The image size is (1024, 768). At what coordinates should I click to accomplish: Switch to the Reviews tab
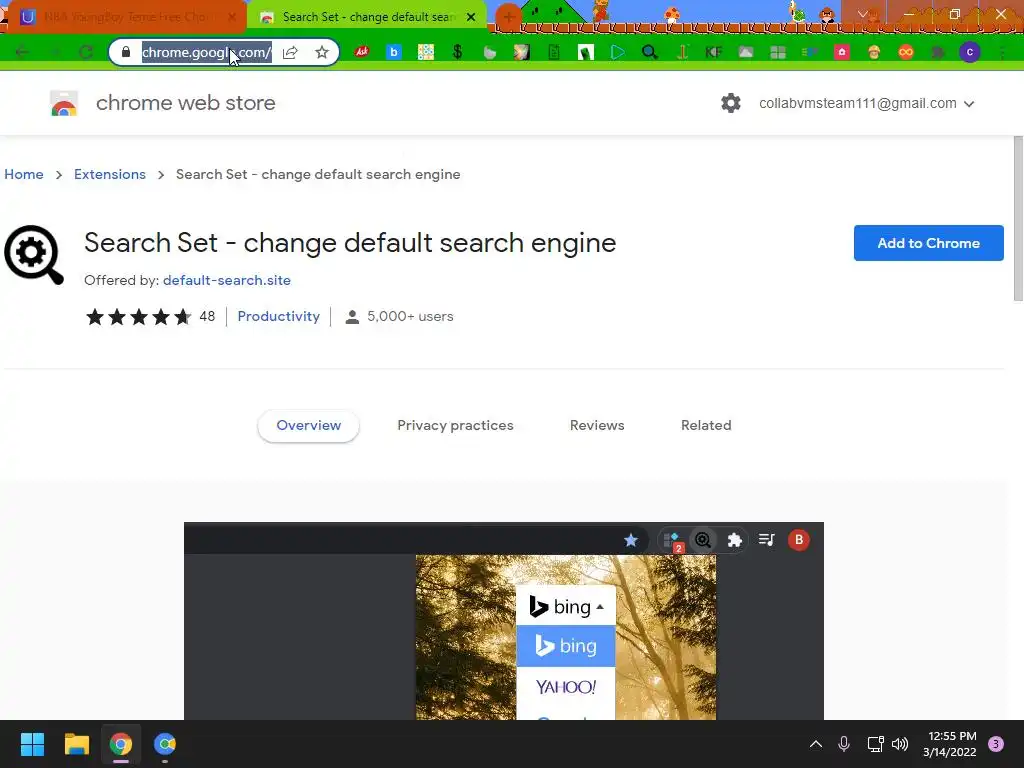(597, 425)
